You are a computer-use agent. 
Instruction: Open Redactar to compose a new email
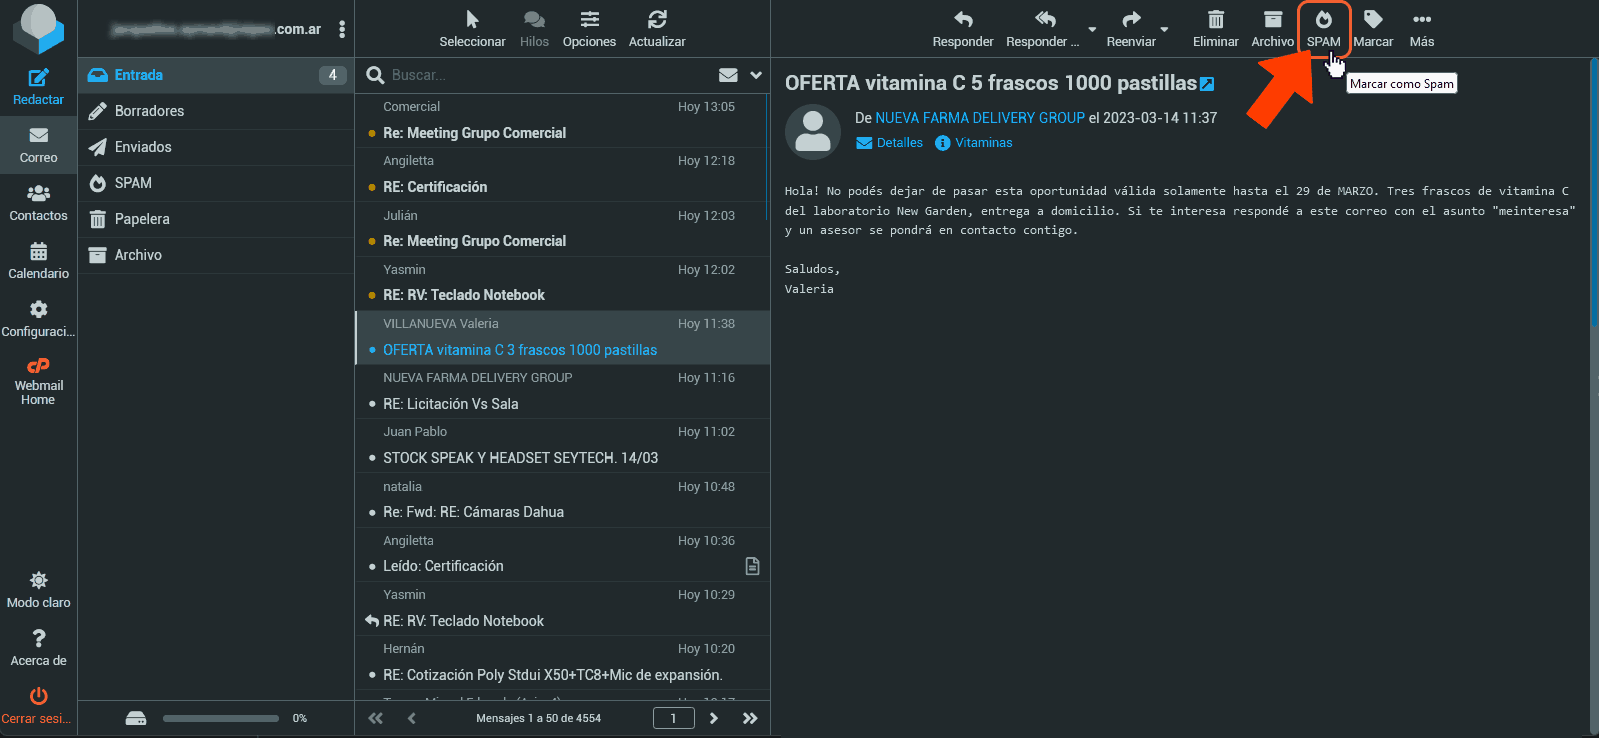38,87
